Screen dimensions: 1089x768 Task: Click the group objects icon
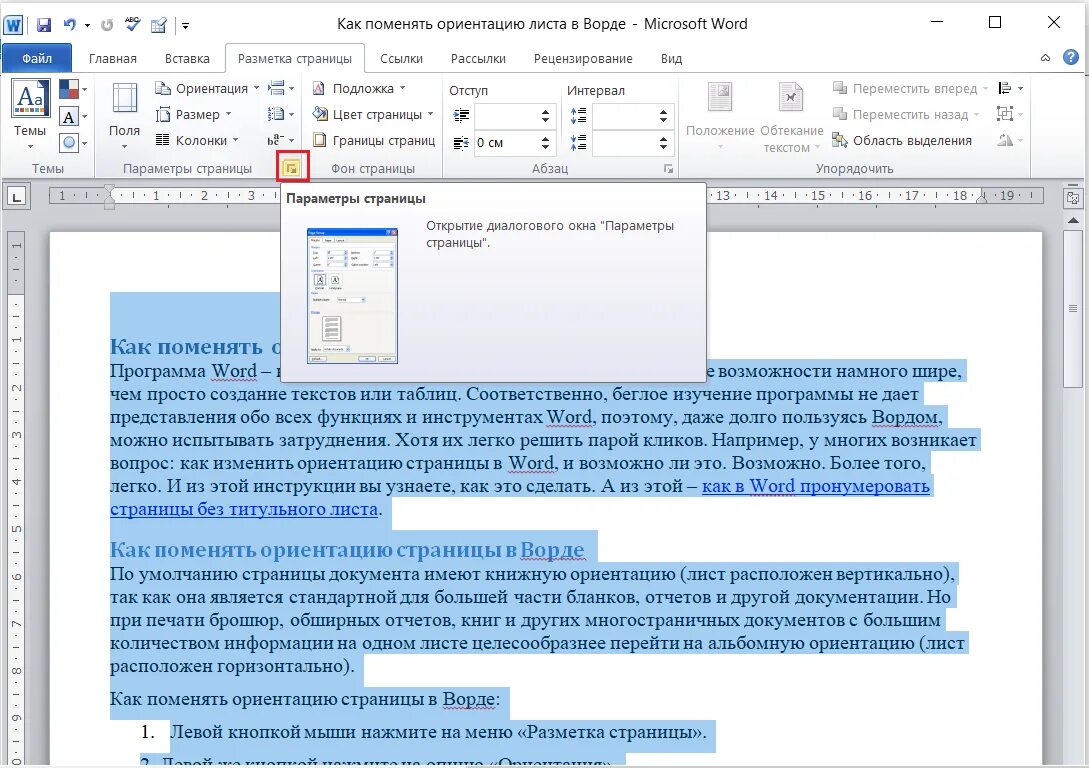(1008, 115)
